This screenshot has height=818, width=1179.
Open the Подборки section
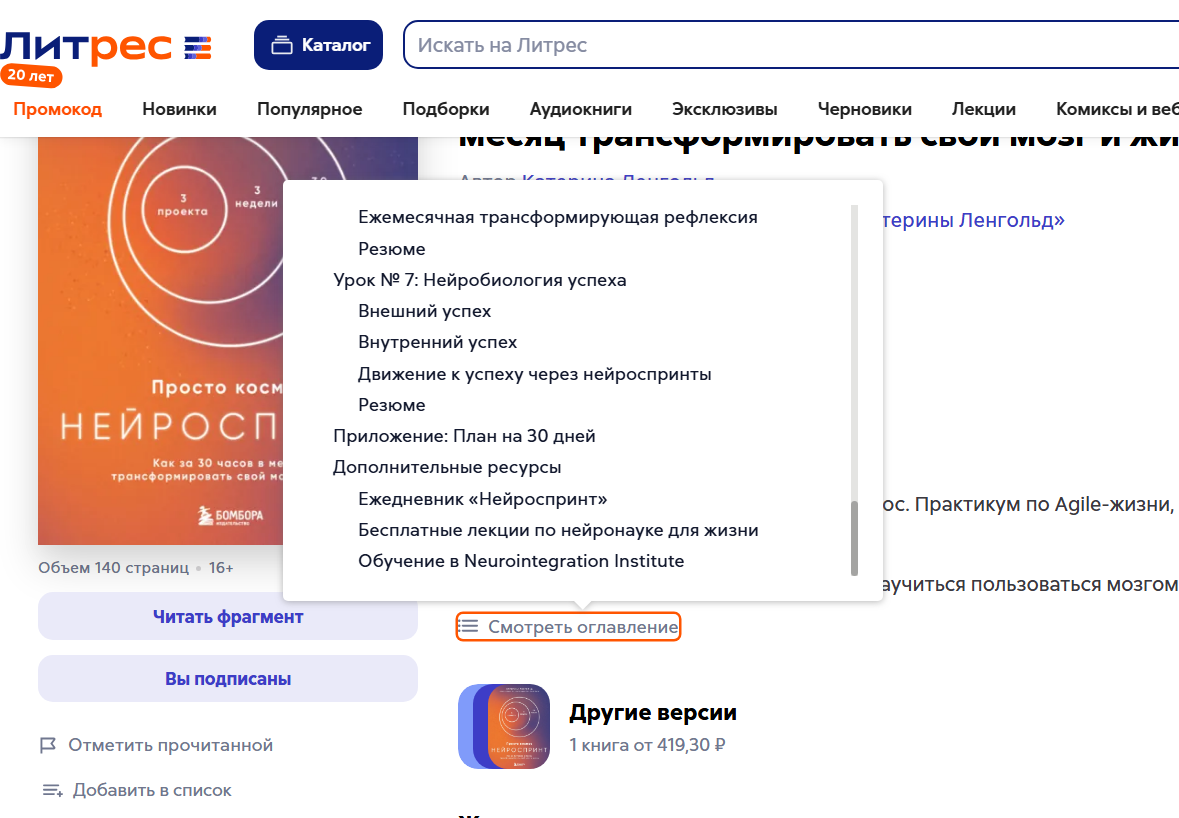(446, 109)
